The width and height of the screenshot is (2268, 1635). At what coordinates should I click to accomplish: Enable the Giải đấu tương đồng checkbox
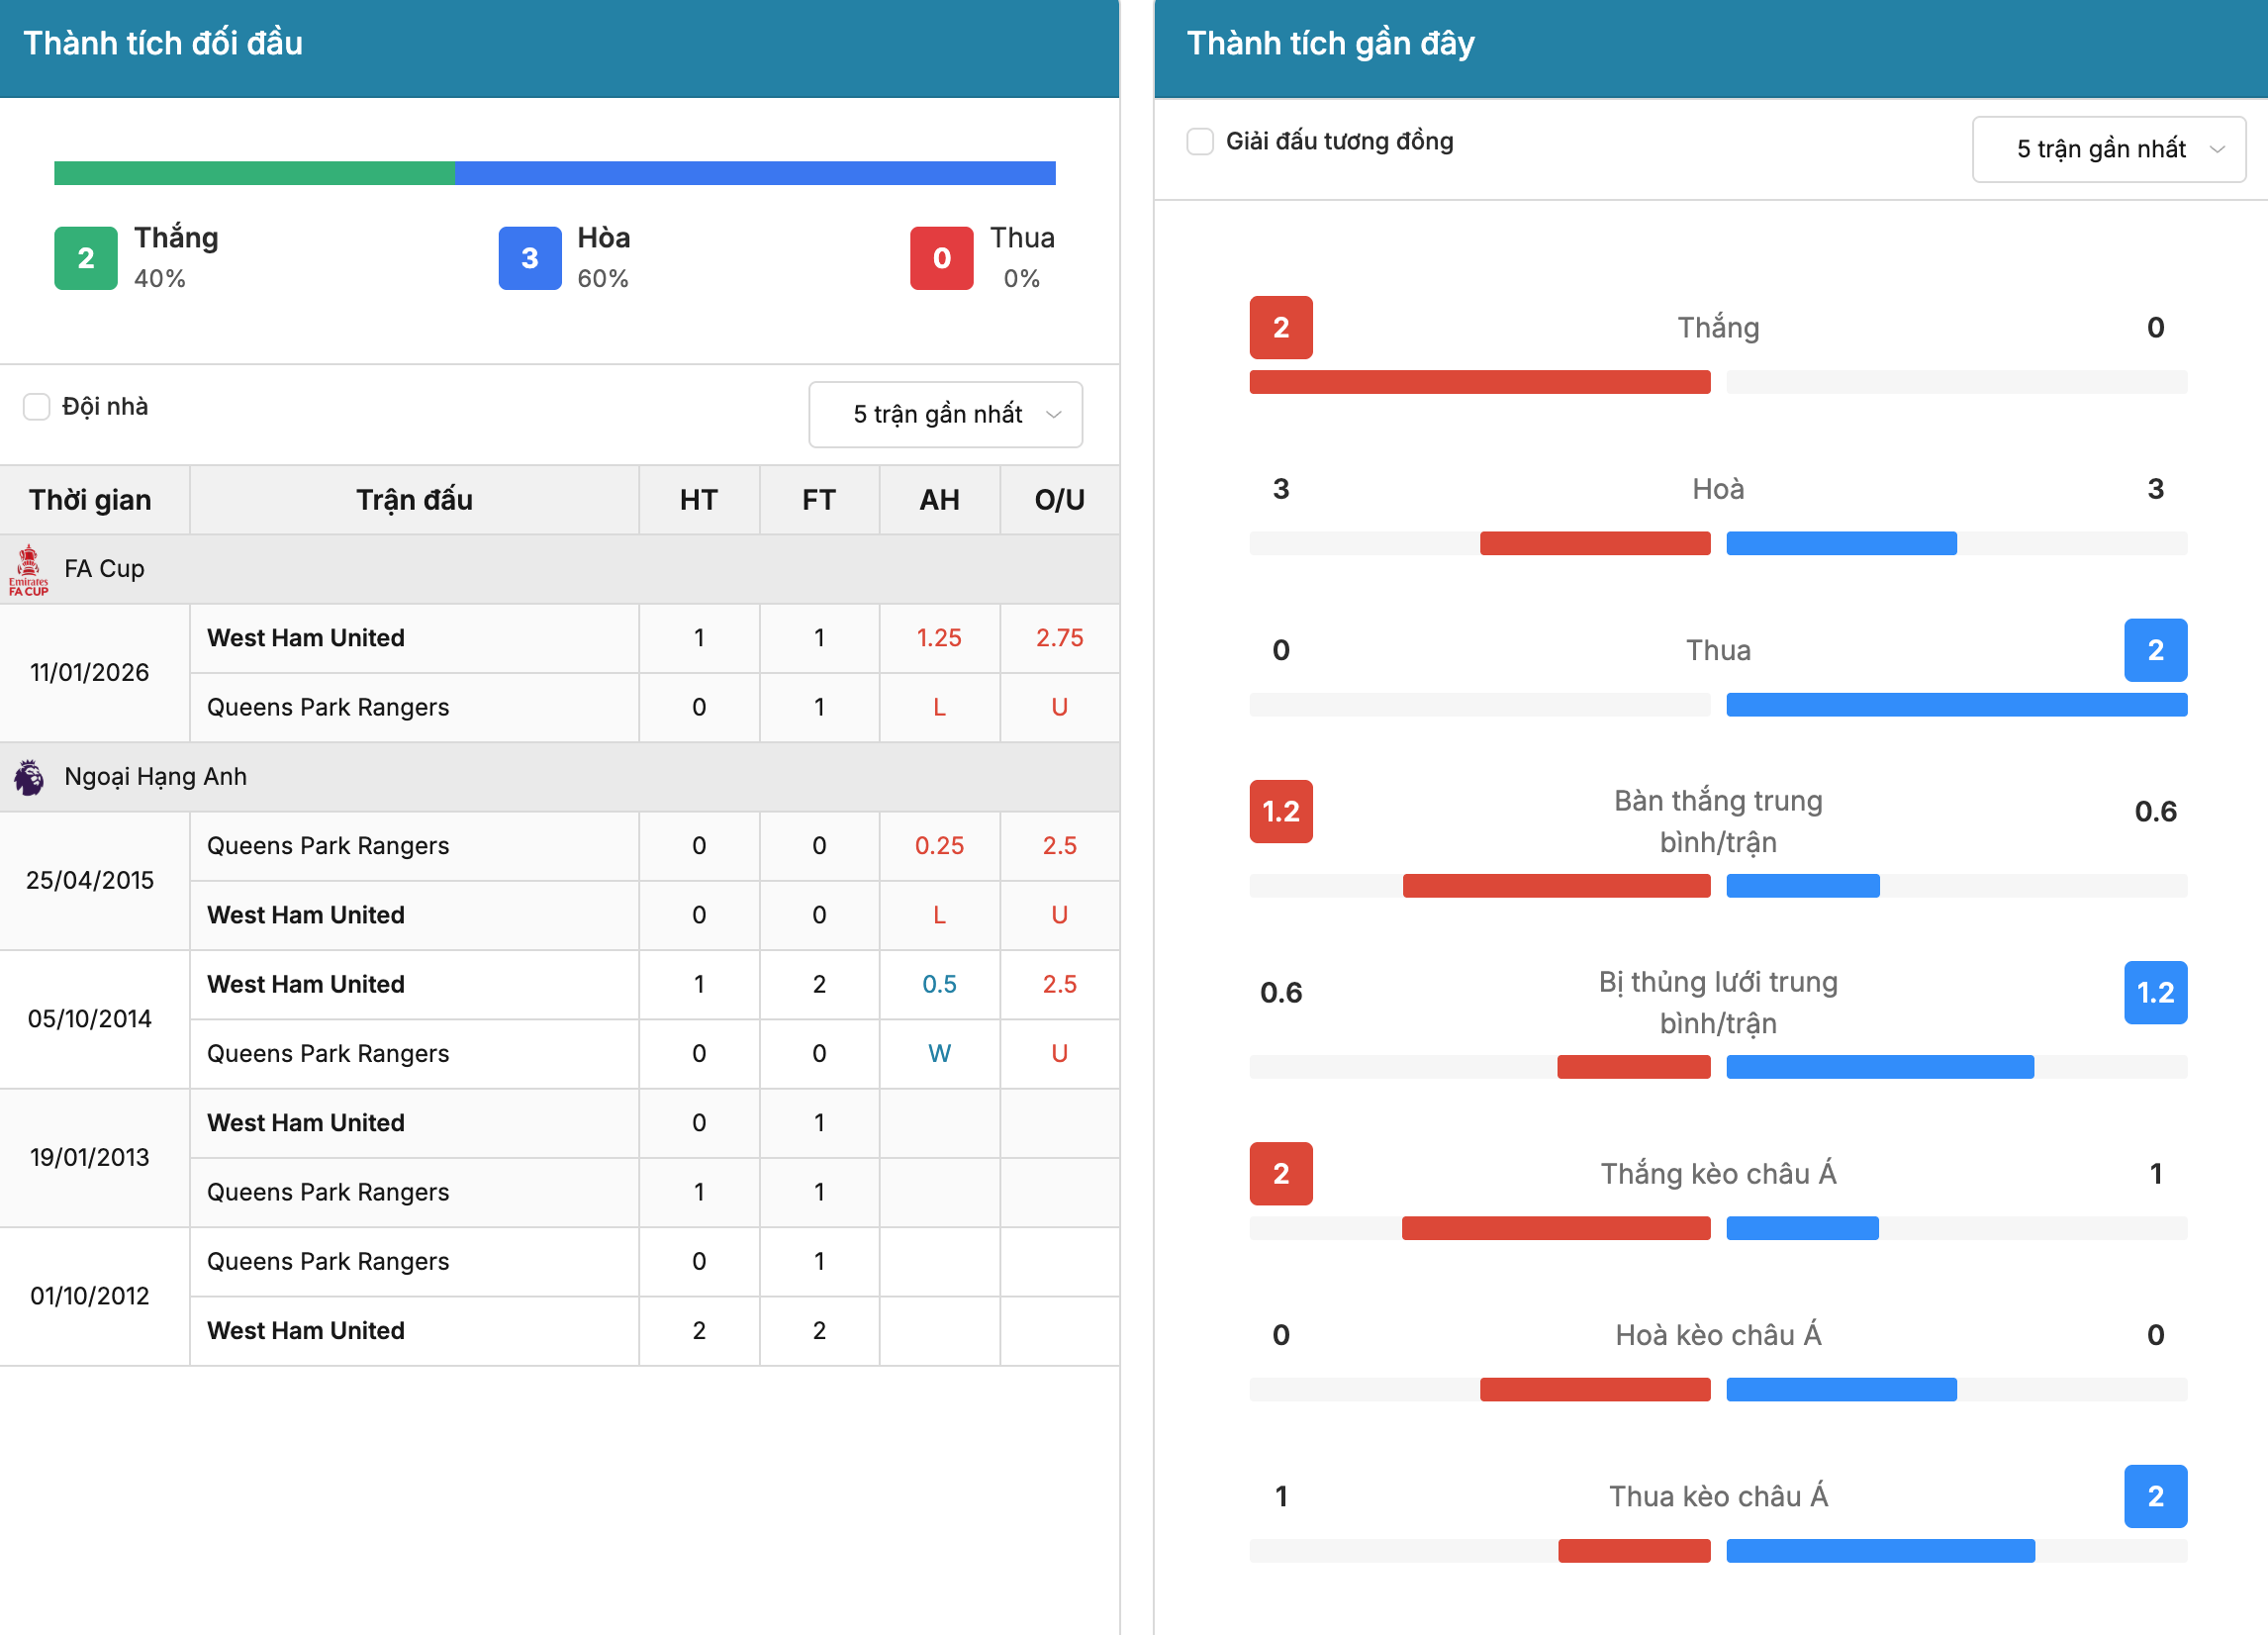click(x=1200, y=141)
